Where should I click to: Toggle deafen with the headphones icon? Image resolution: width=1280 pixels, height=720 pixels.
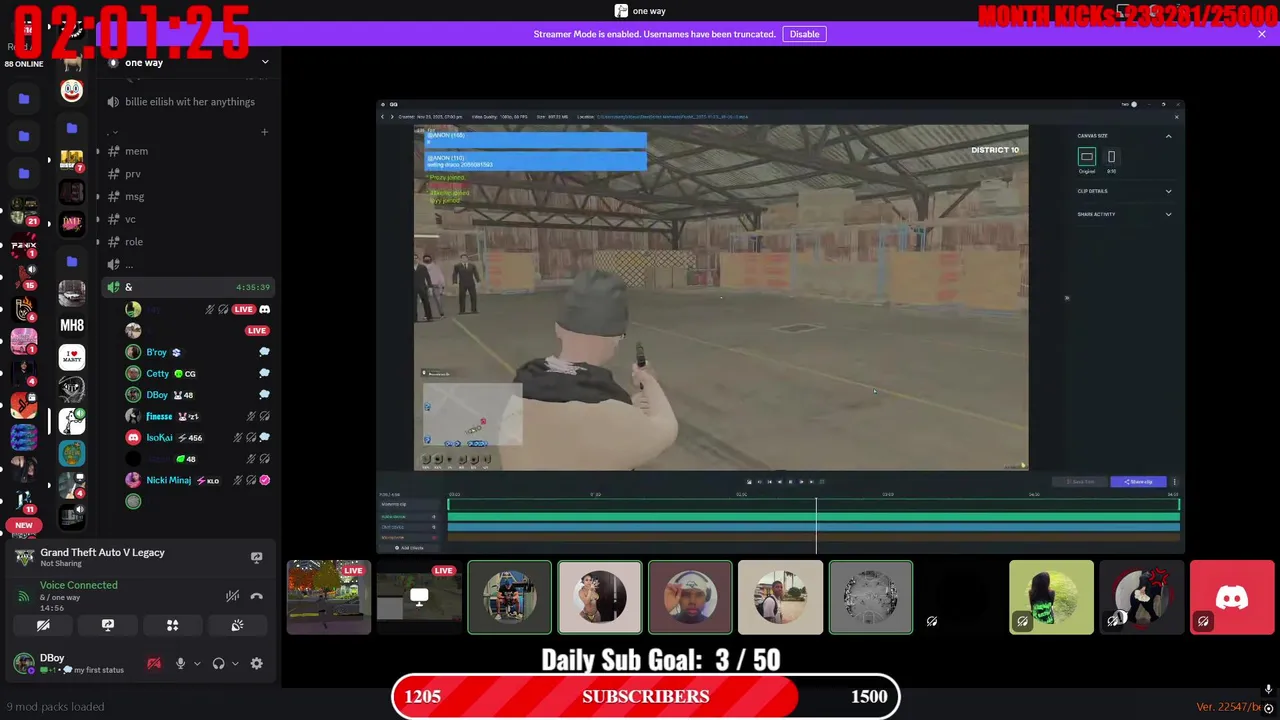pos(218,663)
